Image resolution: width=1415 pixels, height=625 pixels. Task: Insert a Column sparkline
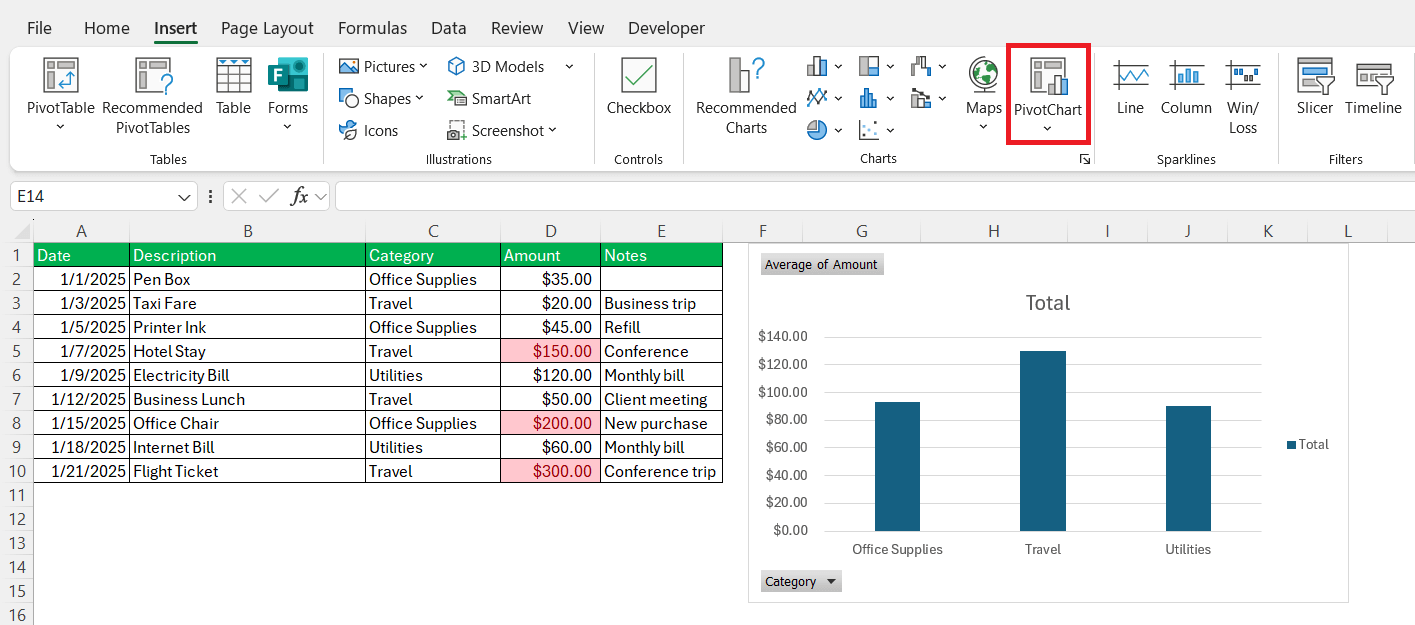[x=1186, y=87]
